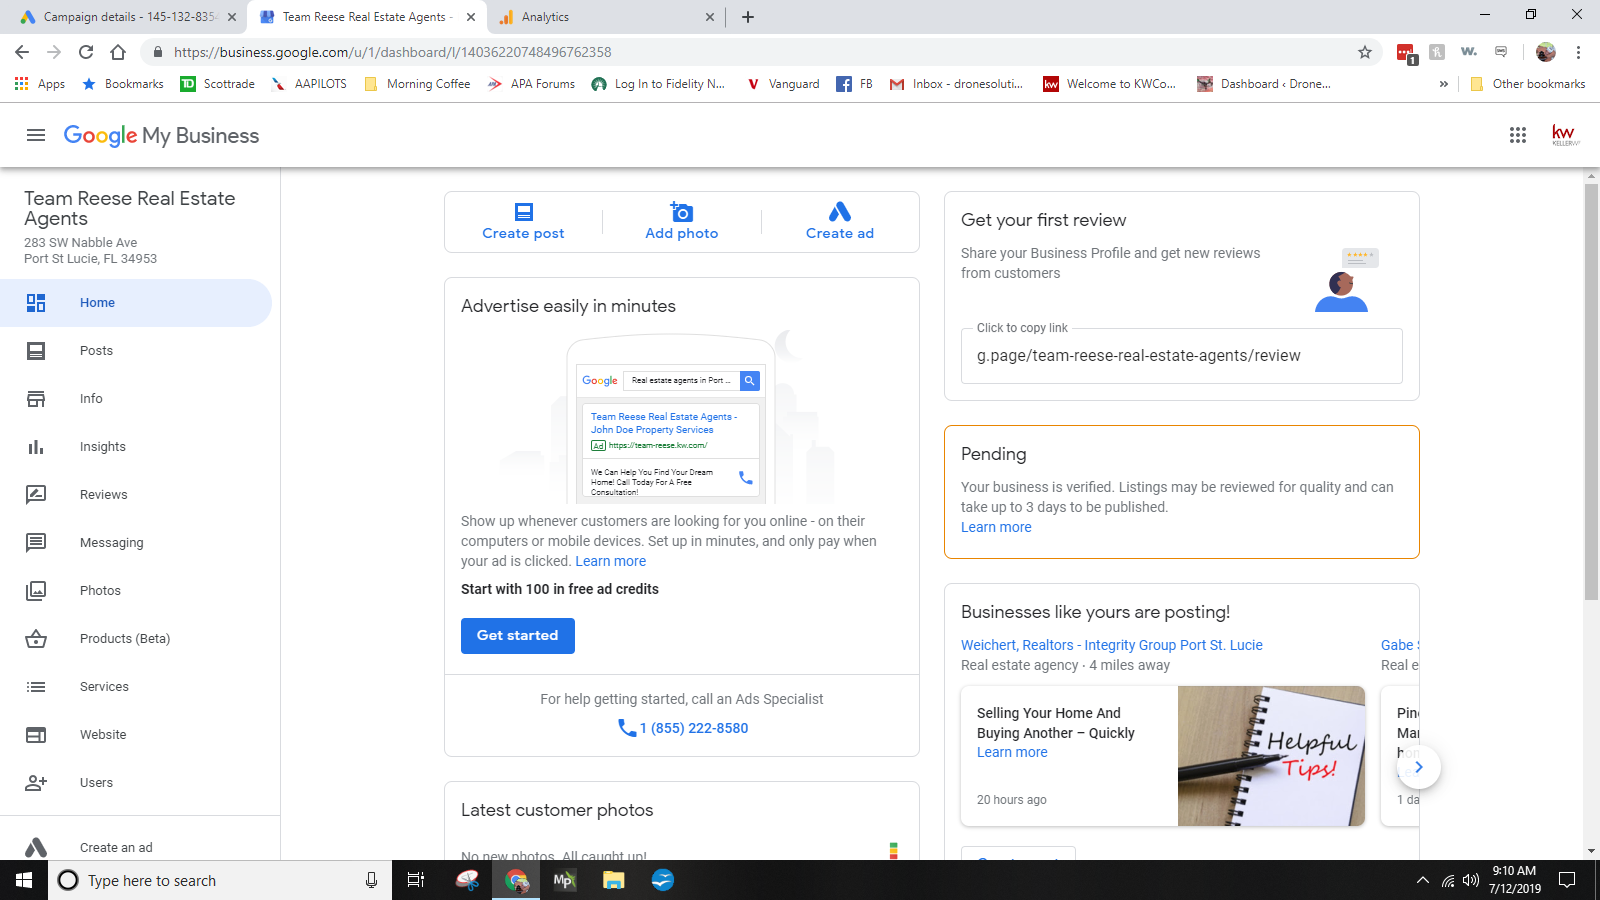
Task: Click the Photos icon in sidebar
Action: pyautogui.click(x=36, y=591)
